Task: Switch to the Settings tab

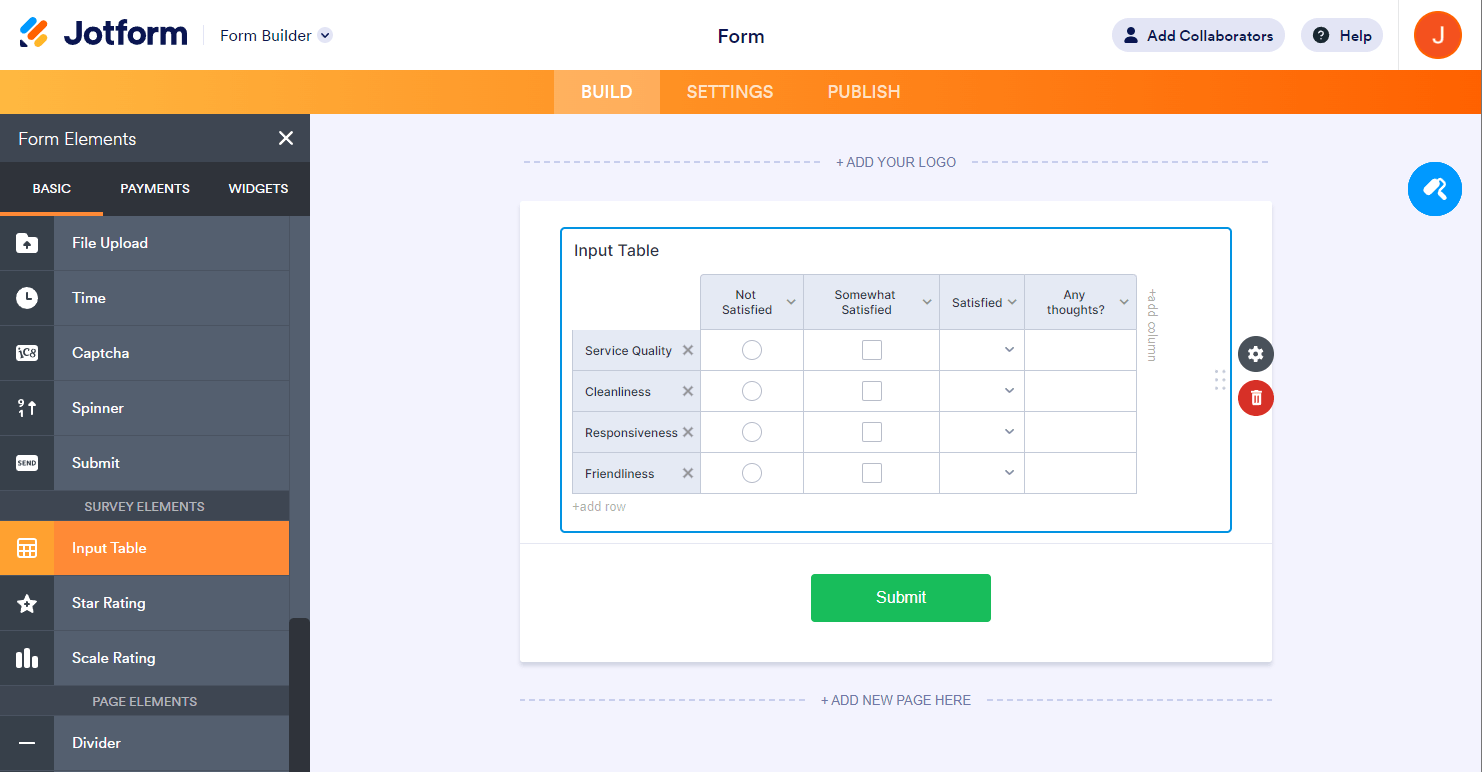Action: [x=730, y=92]
